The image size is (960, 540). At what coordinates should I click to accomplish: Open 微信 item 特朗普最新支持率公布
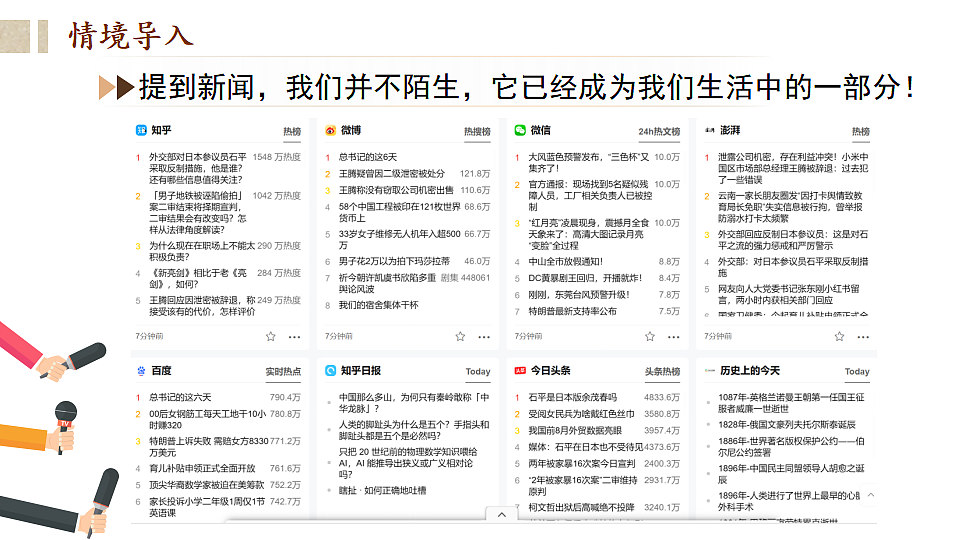pyautogui.click(x=572, y=311)
